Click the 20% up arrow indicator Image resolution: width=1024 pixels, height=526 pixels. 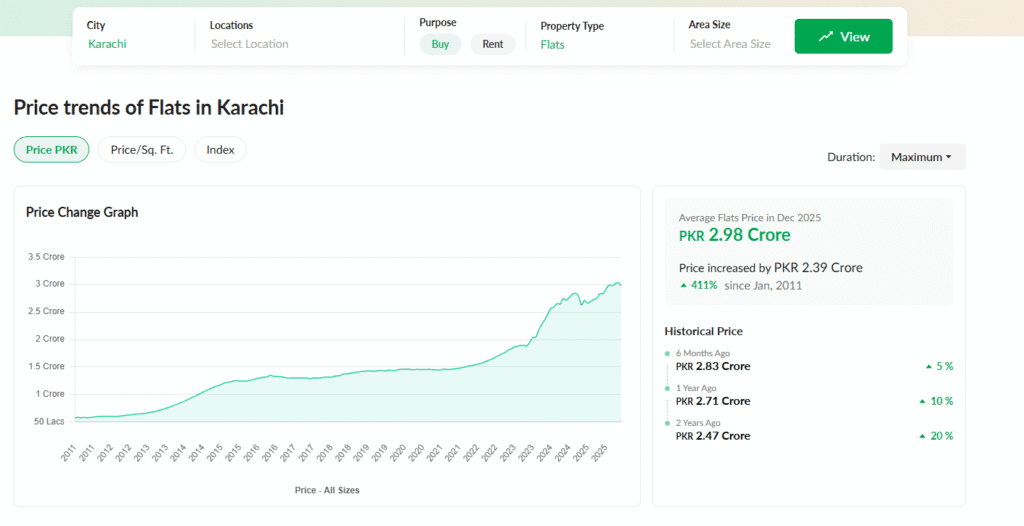[x=922, y=437]
